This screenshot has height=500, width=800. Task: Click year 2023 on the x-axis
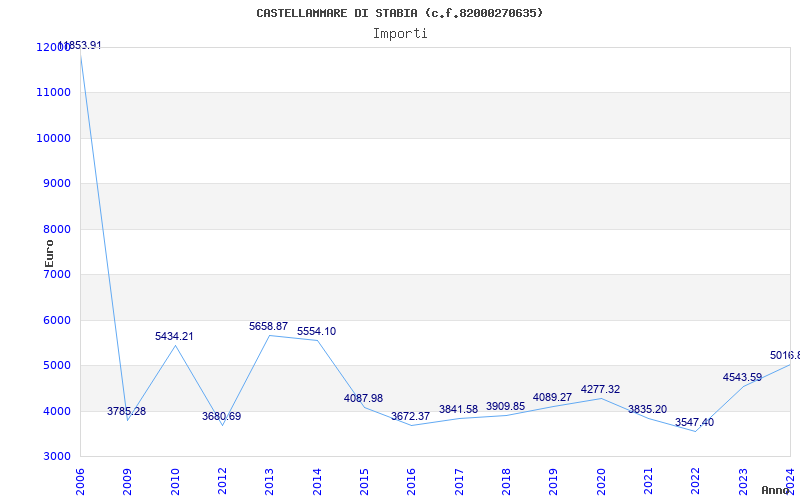[x=742, y=479]
